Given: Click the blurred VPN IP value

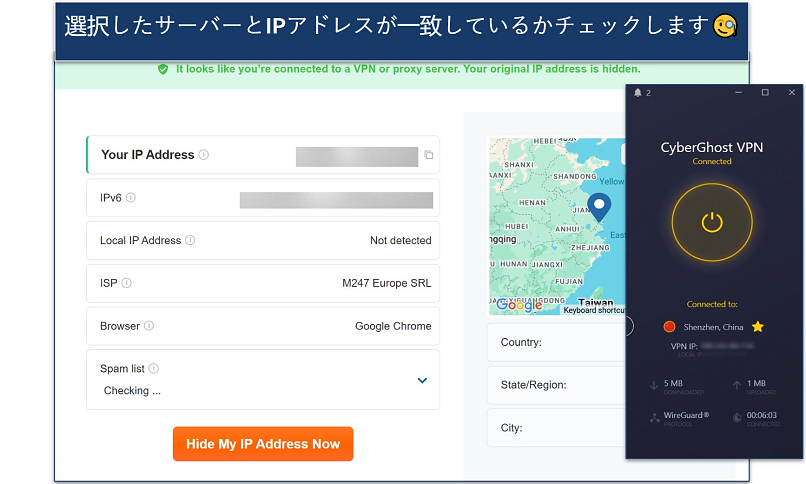Looking at the screenshot, I should pyautogui.click(x=727, y=346).
